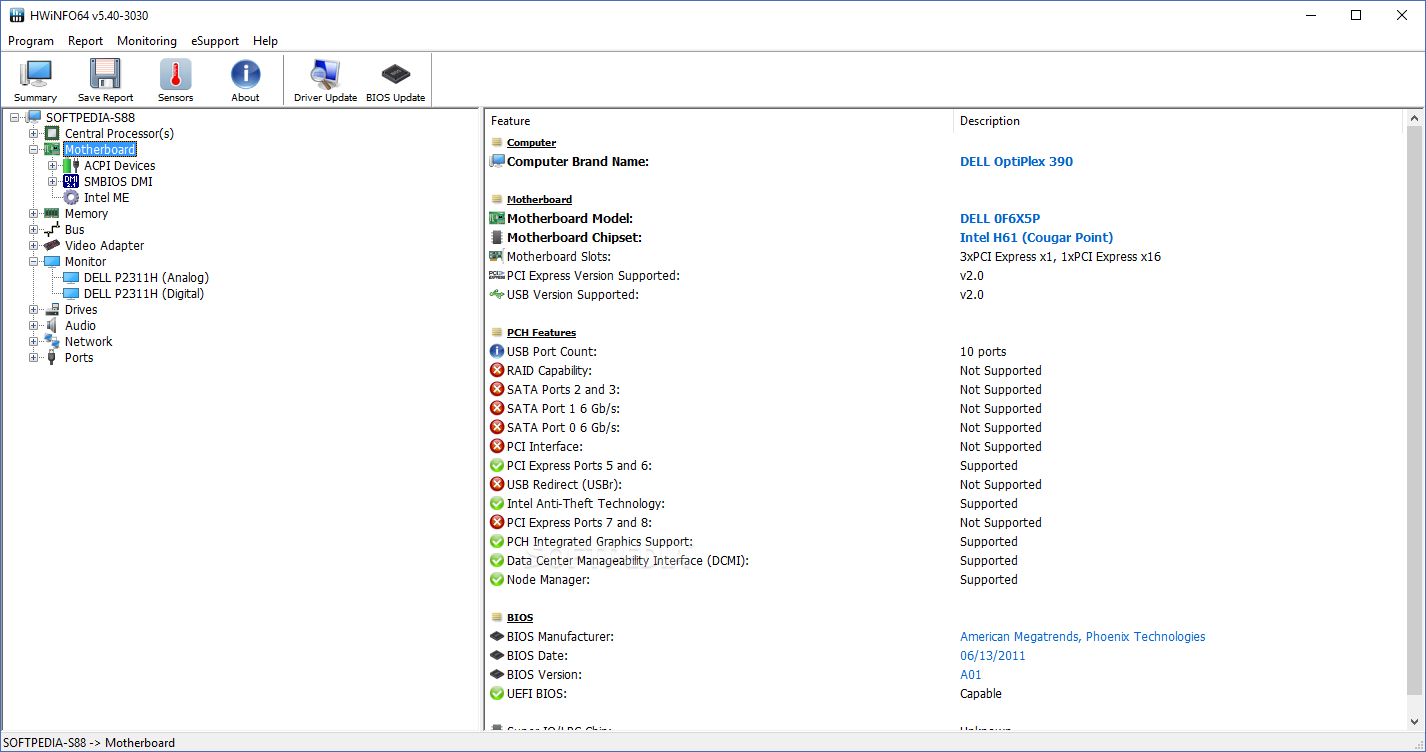1426x752 pixels.
Task: Click the details pane vertical scrollbar
Action: point(1414,411)
